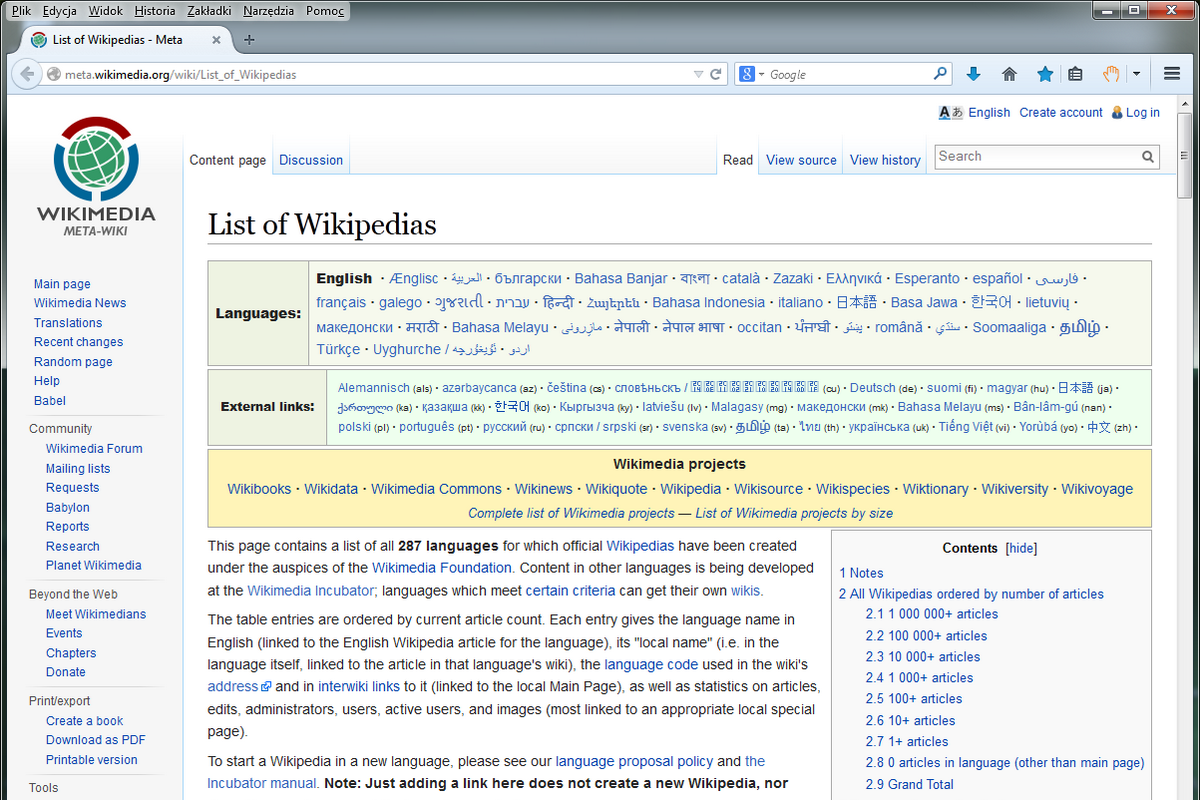This screenshot has width=1200, height=800.
Task: Hide the Contents table via hide link
Action: (x=1021, y=548)
